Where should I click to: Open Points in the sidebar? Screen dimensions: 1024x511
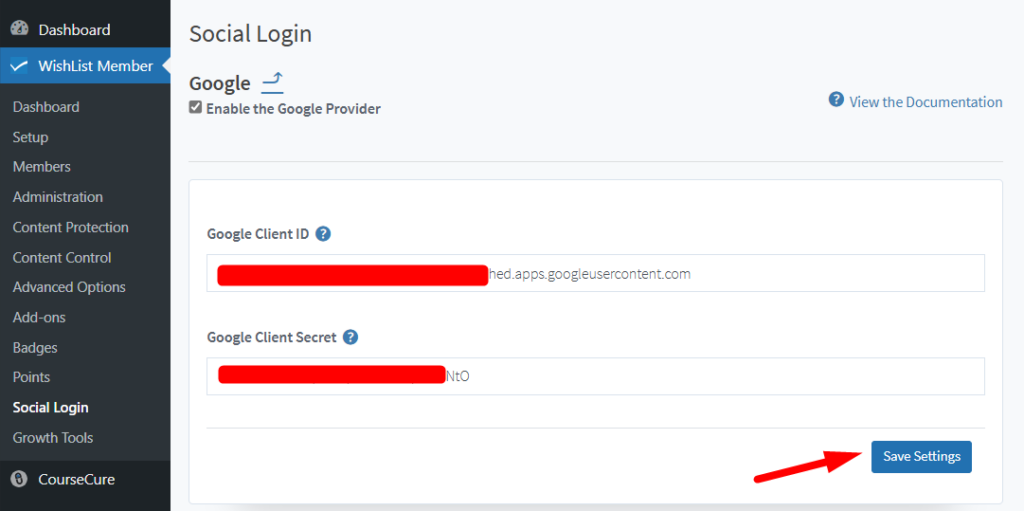pyautogui.click(x=31, y=377)
